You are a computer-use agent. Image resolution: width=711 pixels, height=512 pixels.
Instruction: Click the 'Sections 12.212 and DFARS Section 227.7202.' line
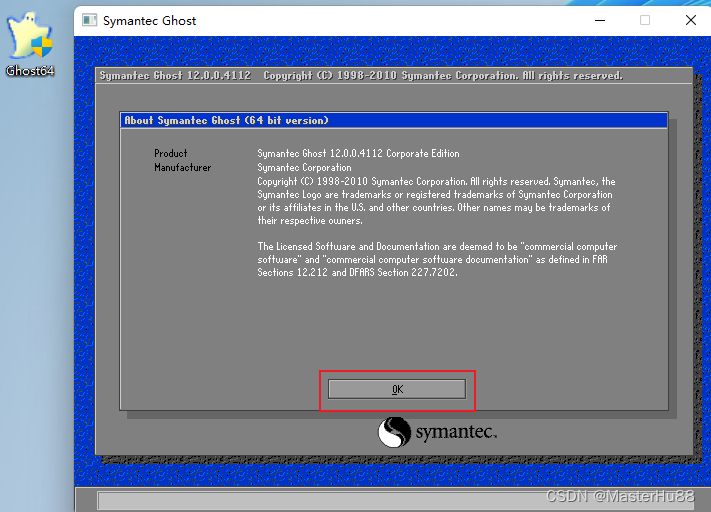point(357,273)
